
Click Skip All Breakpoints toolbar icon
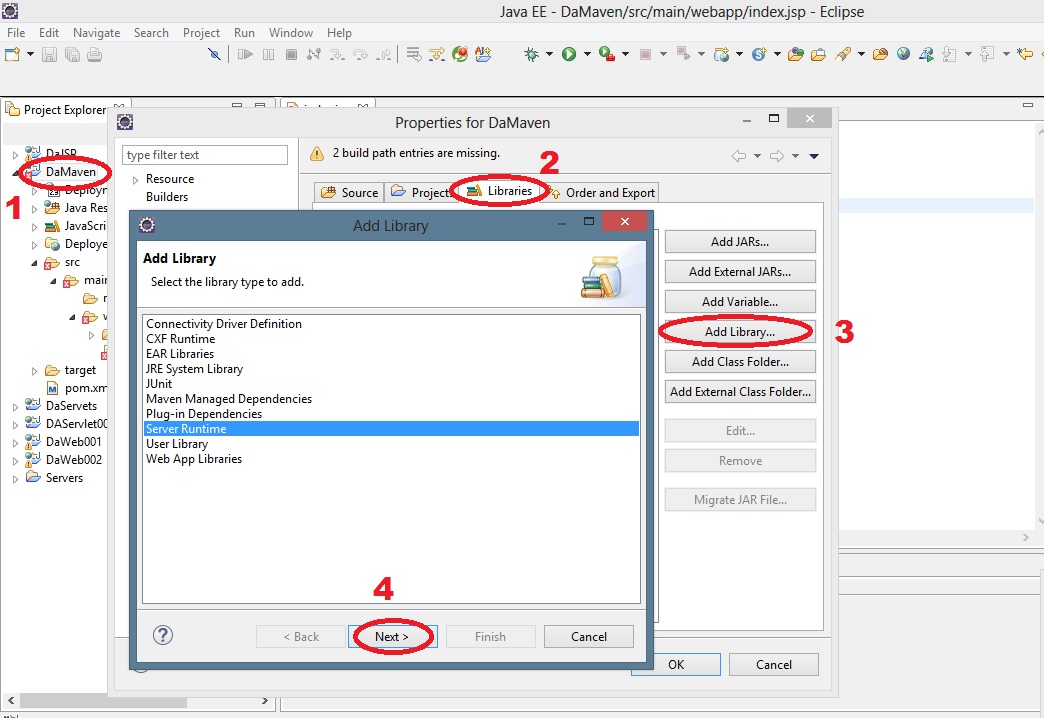pyautogui.click(x=214, y=54)
